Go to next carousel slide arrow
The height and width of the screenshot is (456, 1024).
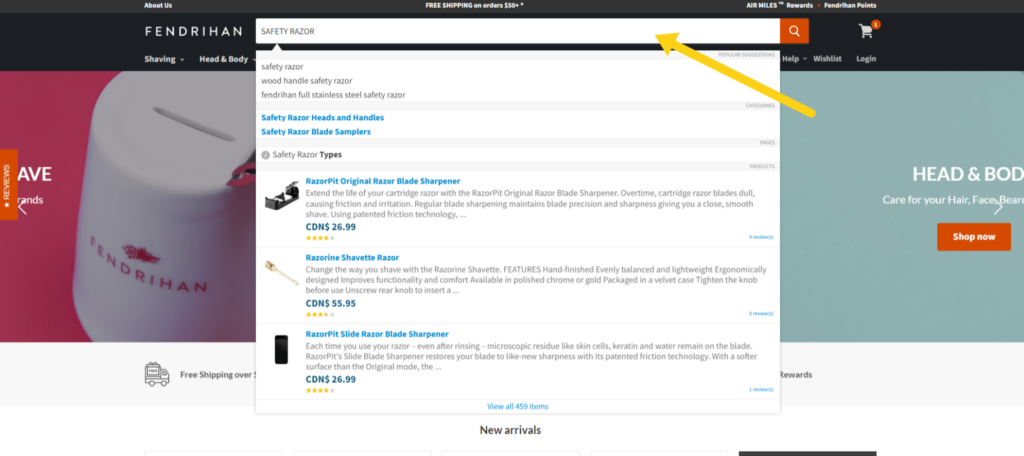tap(998, 207)
